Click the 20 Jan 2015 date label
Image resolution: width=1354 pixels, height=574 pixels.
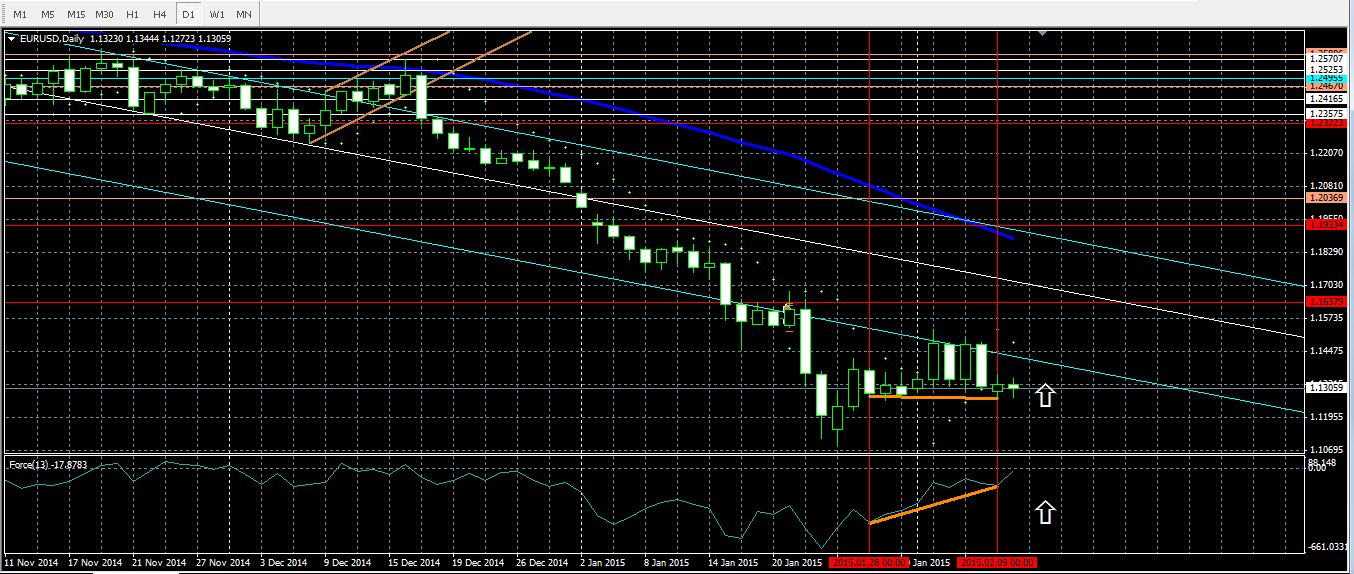click(799, 563)
